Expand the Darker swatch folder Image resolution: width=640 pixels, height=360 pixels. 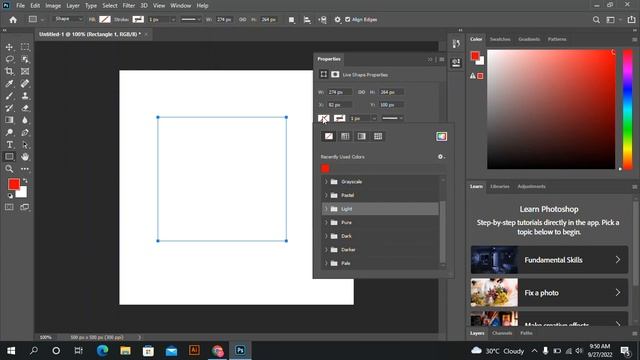pos(326,249)
